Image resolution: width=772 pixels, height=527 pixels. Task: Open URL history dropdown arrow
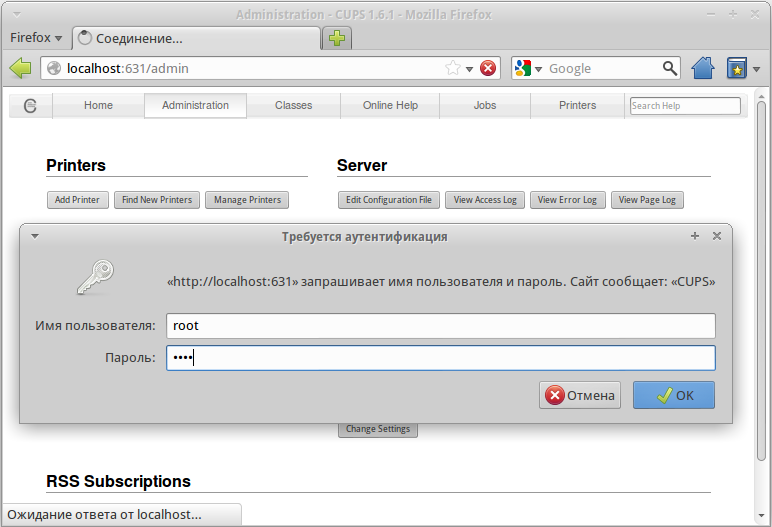pos(470,69)
